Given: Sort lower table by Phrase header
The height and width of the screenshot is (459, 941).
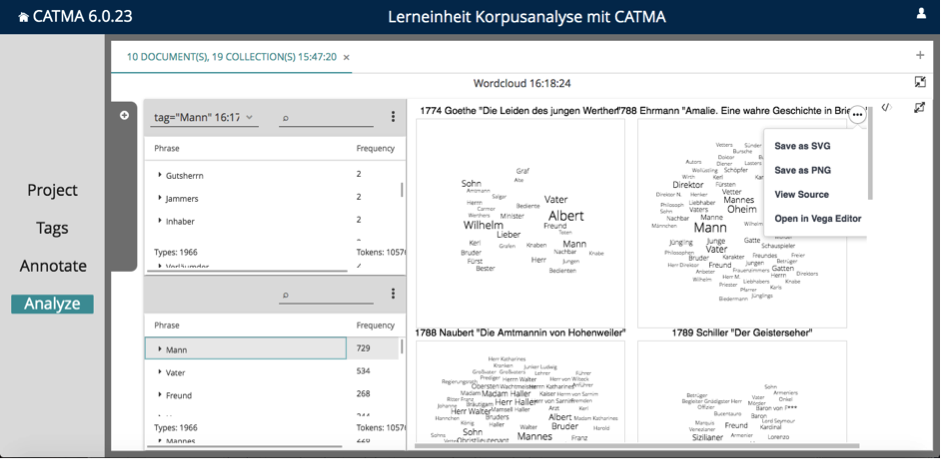Looking at the screenshot, I should pos(167,325).
